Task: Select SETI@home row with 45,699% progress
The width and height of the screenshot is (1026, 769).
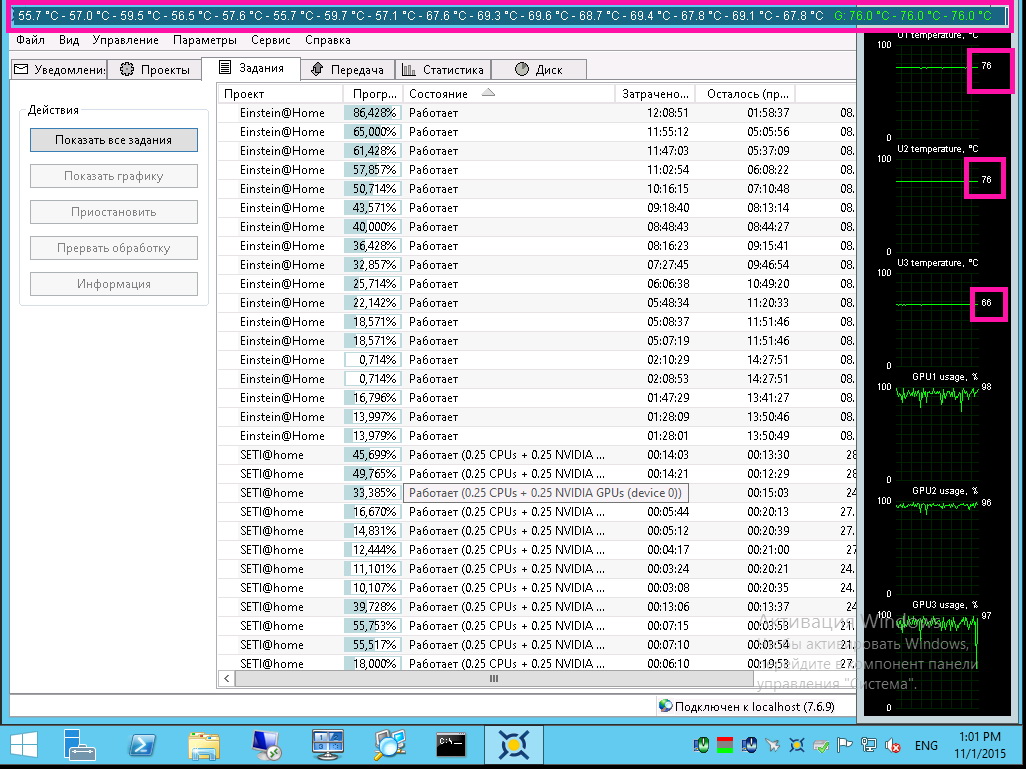Action: (537, 454)
